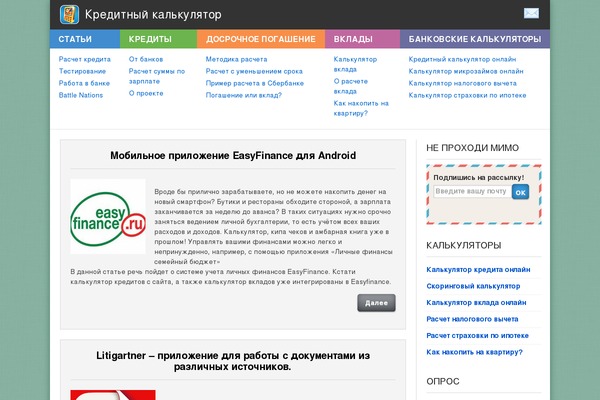
Task: Open the red Litigartner article thumbnail
Action: pos(113,395)
